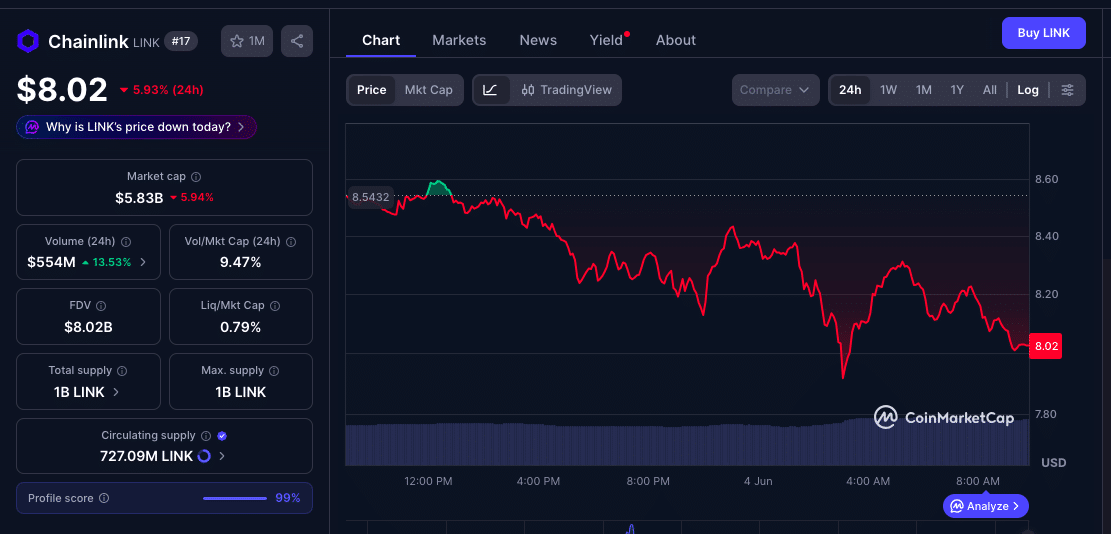
Task: Show Total supply info icon
Action: pyautogui.click(x=122, y=370)
